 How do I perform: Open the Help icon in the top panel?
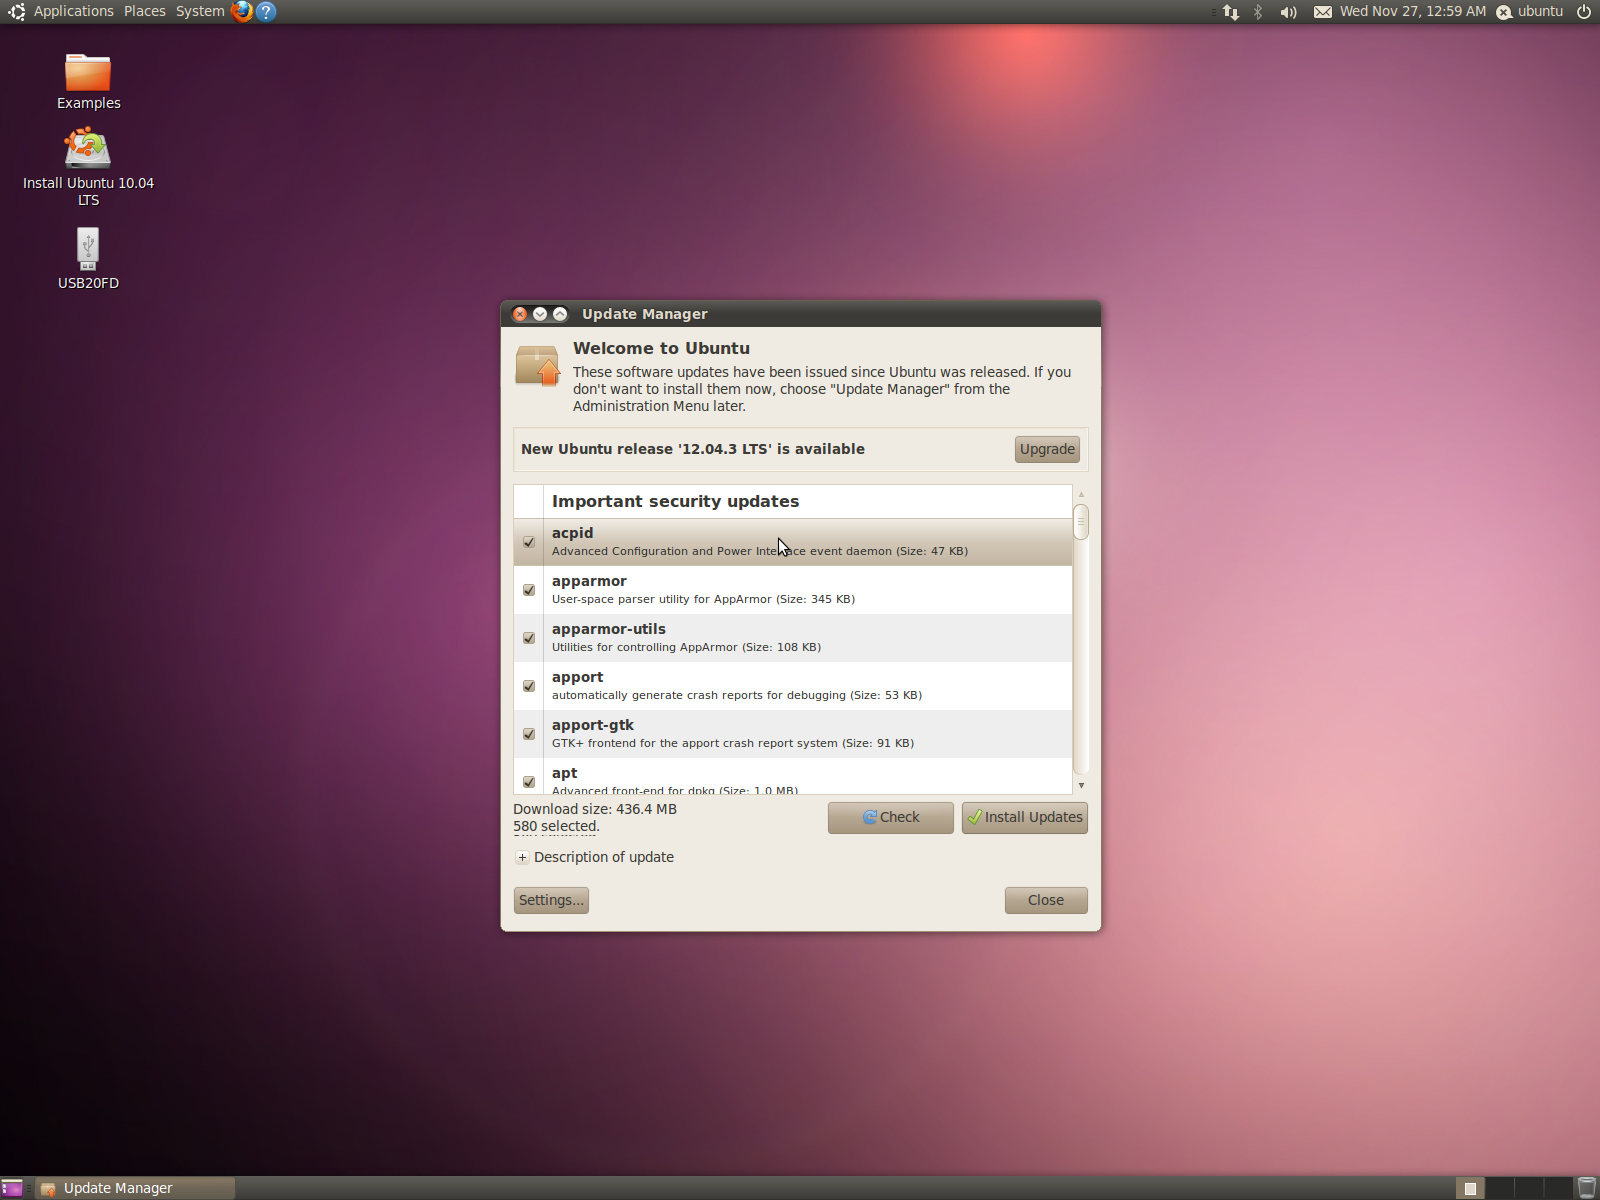[x=266, y=12]
